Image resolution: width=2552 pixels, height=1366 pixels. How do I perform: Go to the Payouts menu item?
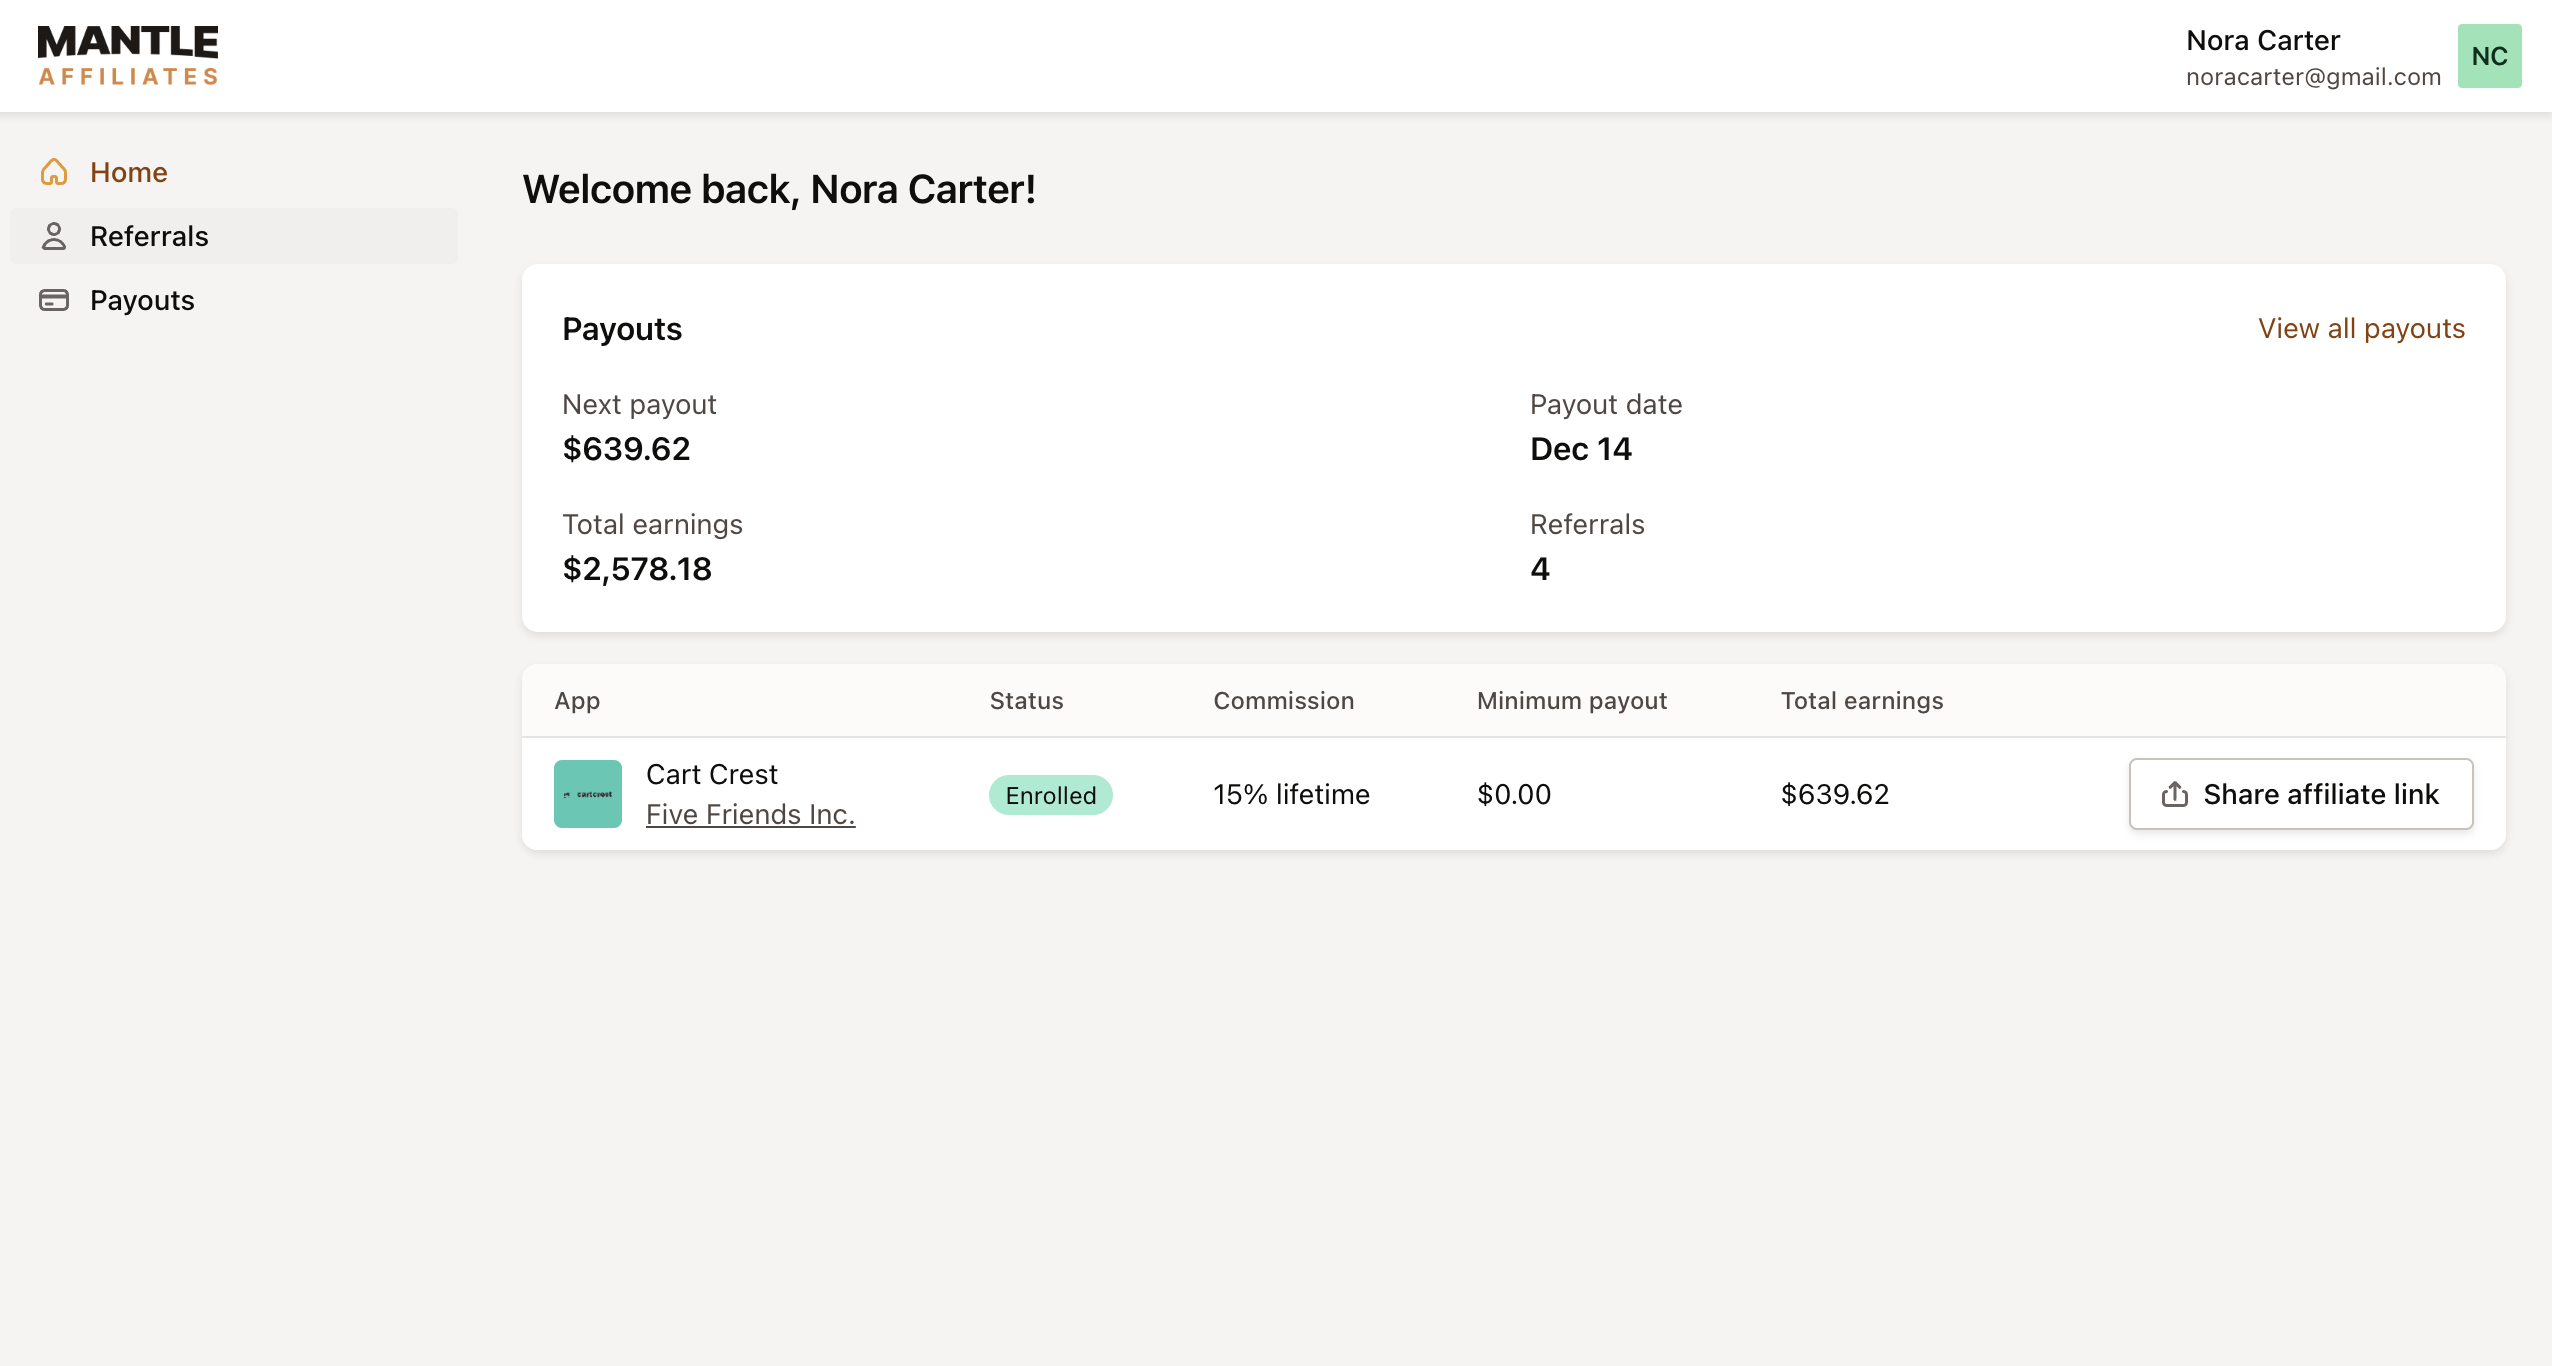[142, 300]
